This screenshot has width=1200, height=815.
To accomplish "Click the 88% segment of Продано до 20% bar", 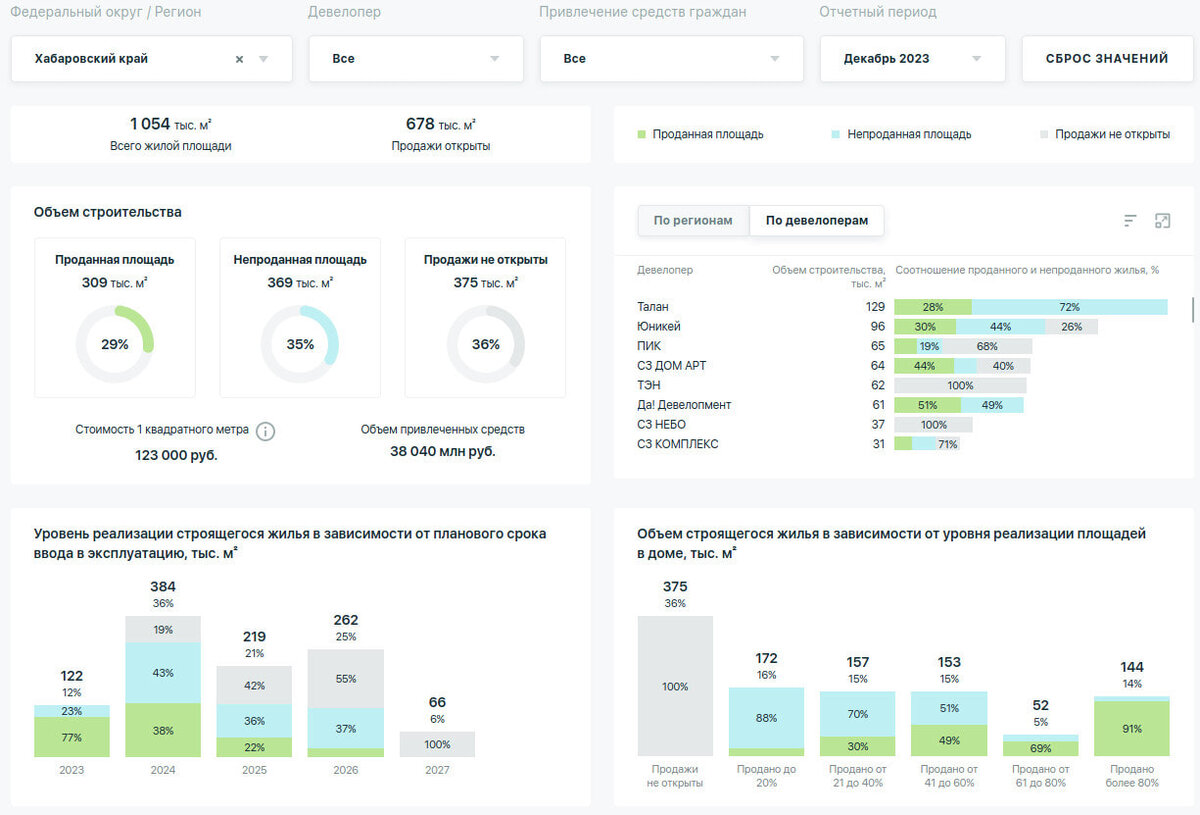I will [766, 717].
